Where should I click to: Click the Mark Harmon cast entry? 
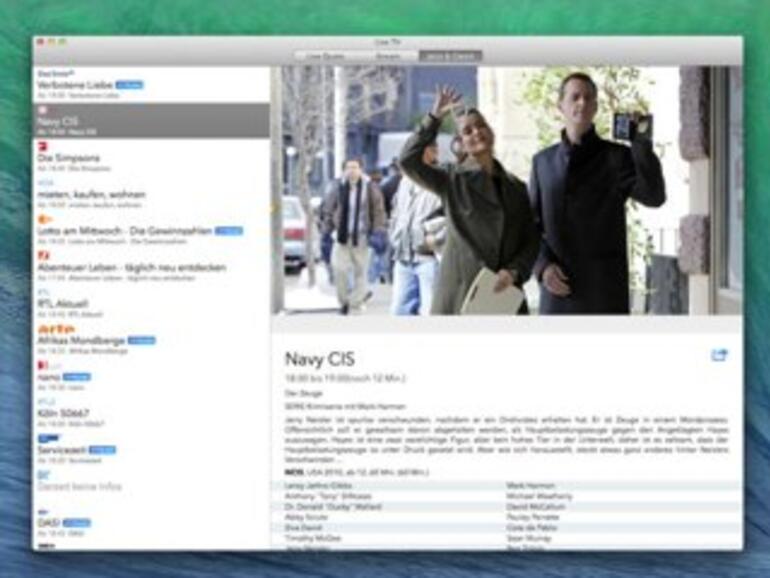531,486
